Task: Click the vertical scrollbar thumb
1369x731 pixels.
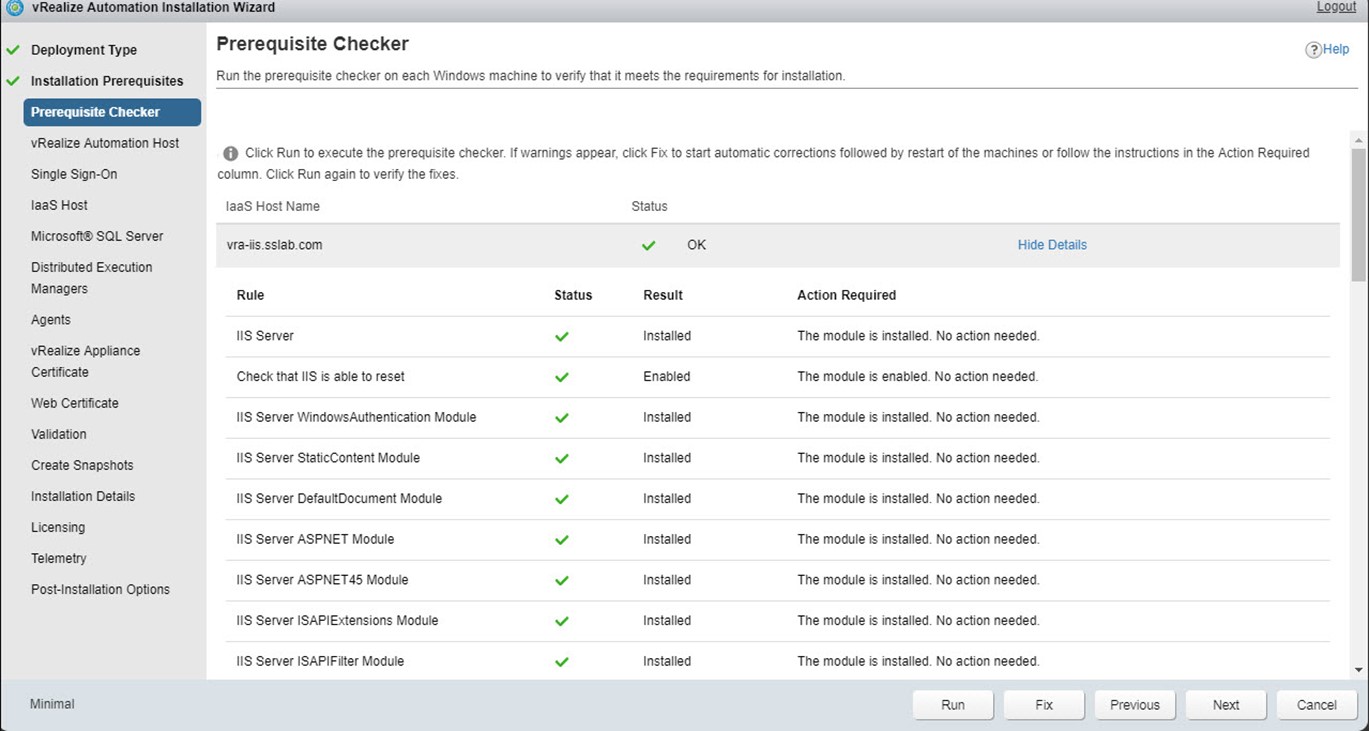Action: click(x=1358, y=215)
